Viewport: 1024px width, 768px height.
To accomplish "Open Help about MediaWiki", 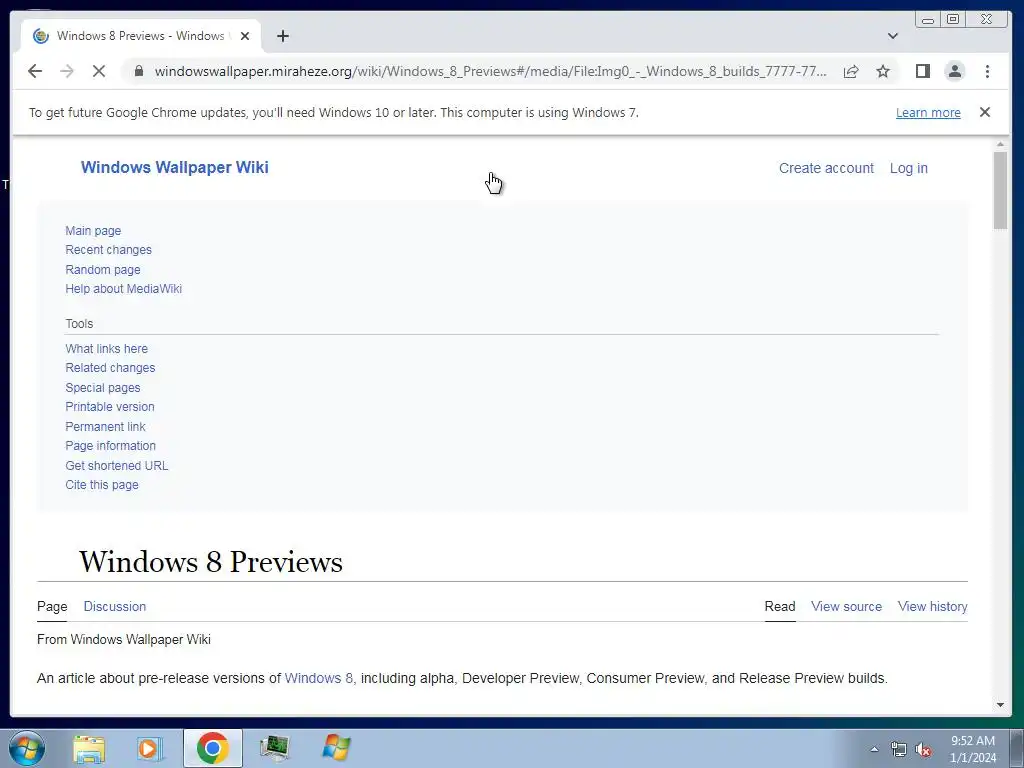I will coord(123,289).
